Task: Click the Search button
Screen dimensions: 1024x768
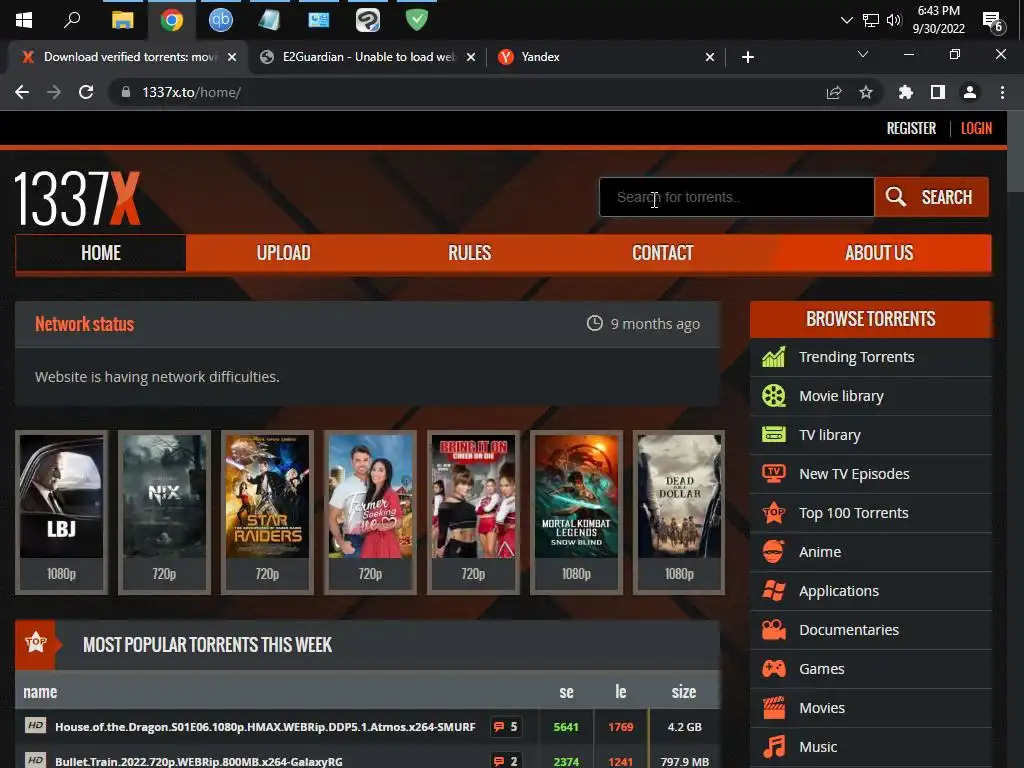Action: (931, 197)
